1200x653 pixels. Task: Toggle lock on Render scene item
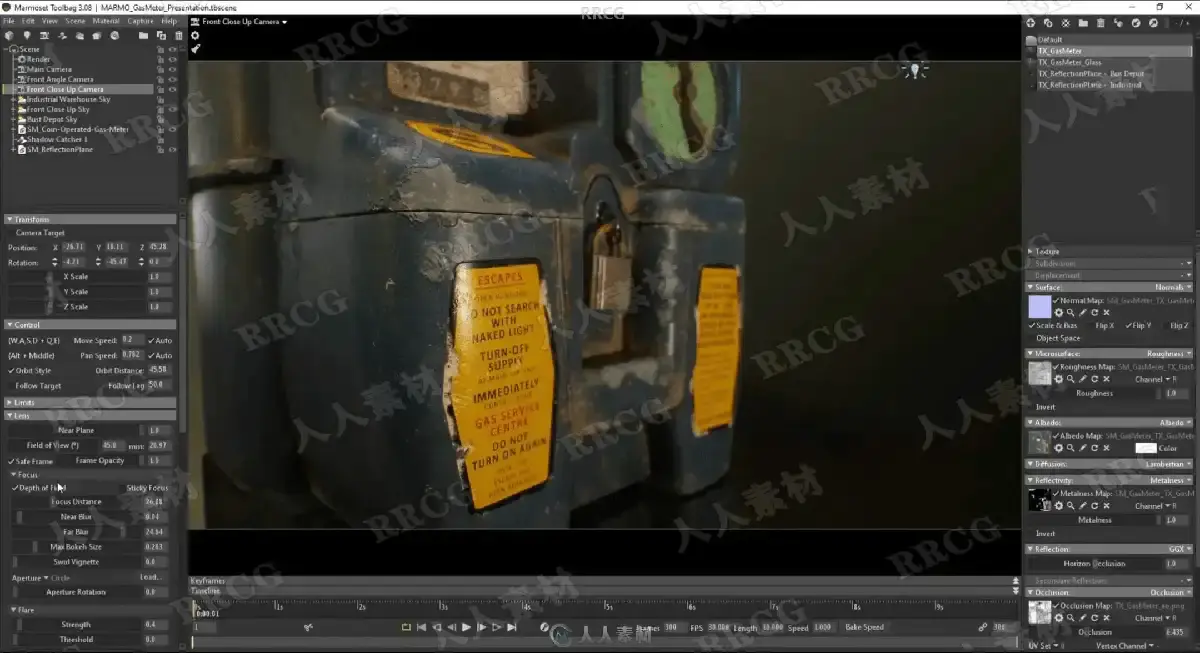[160, 59]
